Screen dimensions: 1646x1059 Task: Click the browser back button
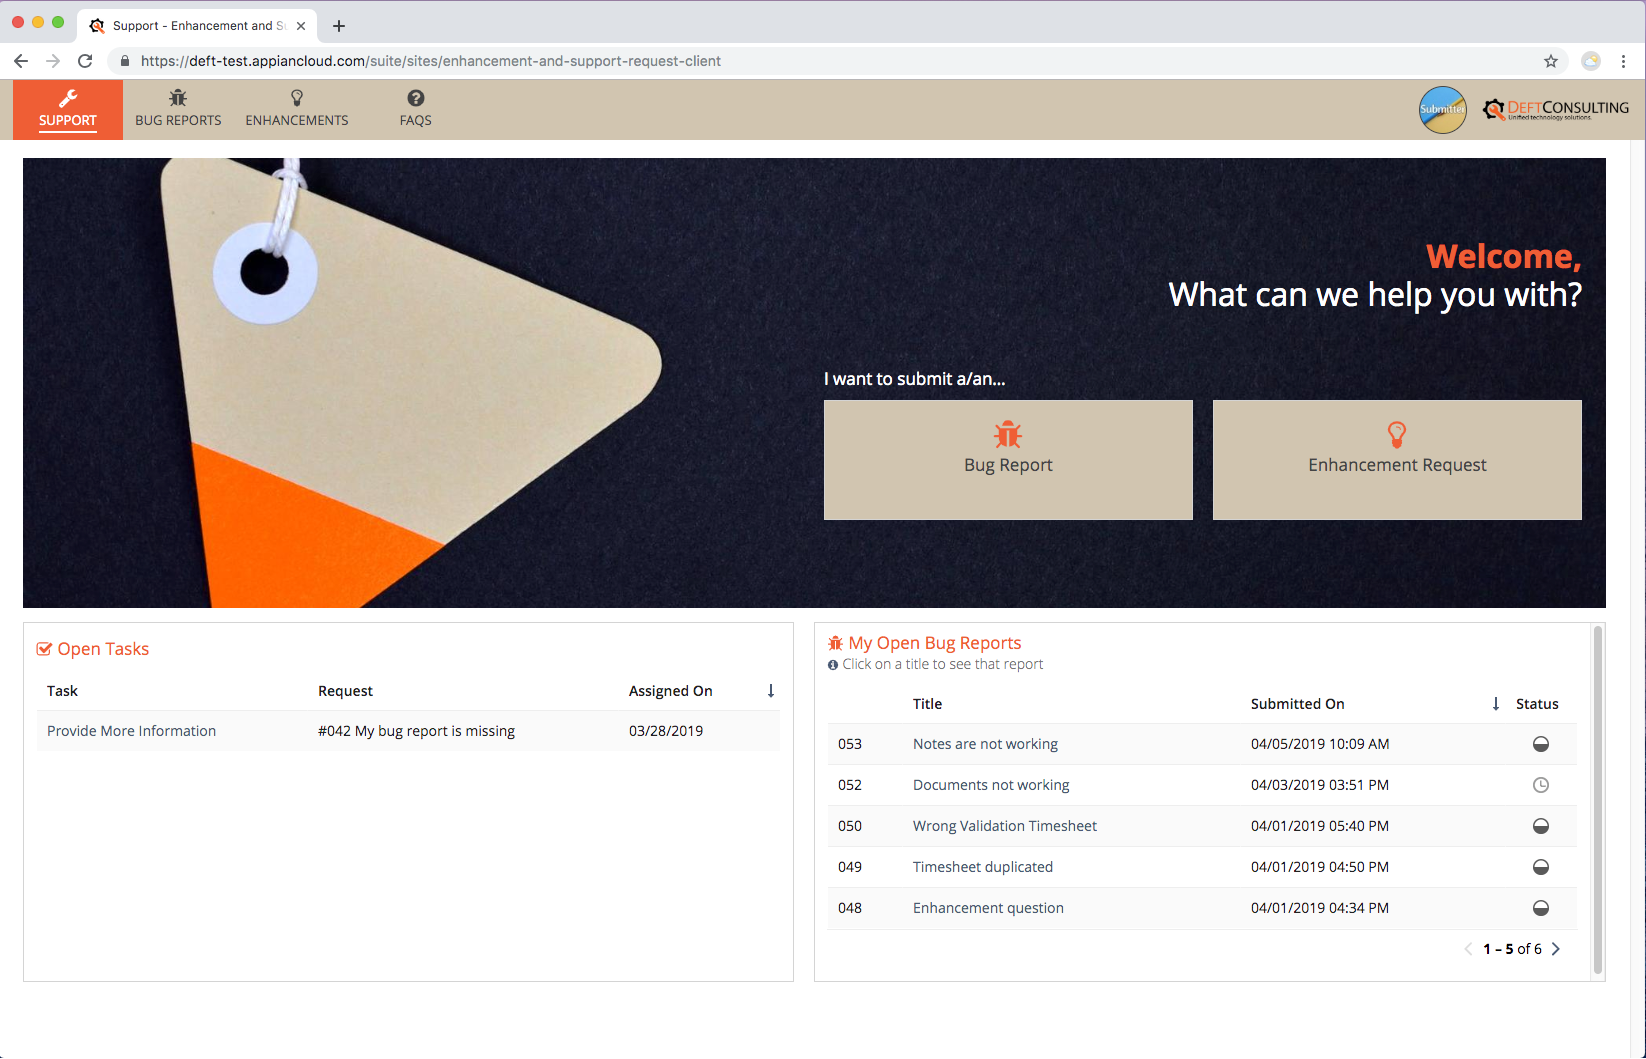21,61
